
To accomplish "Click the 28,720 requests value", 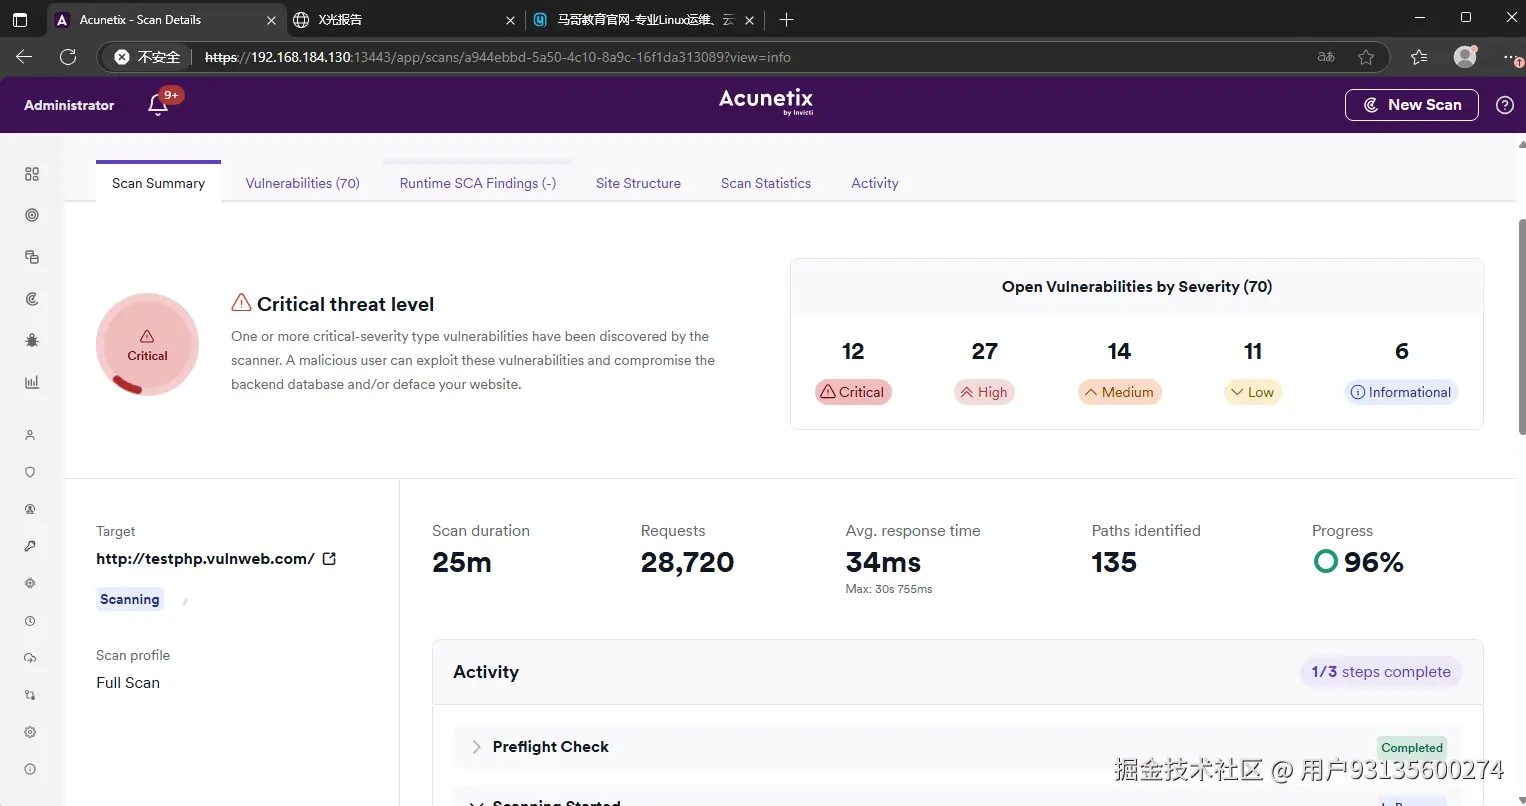I will click(687, 563).
